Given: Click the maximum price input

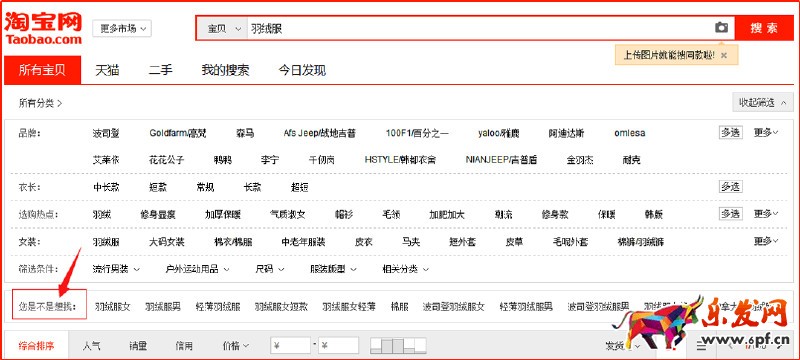Looking at the screenshot, I should tap(338, 346).
